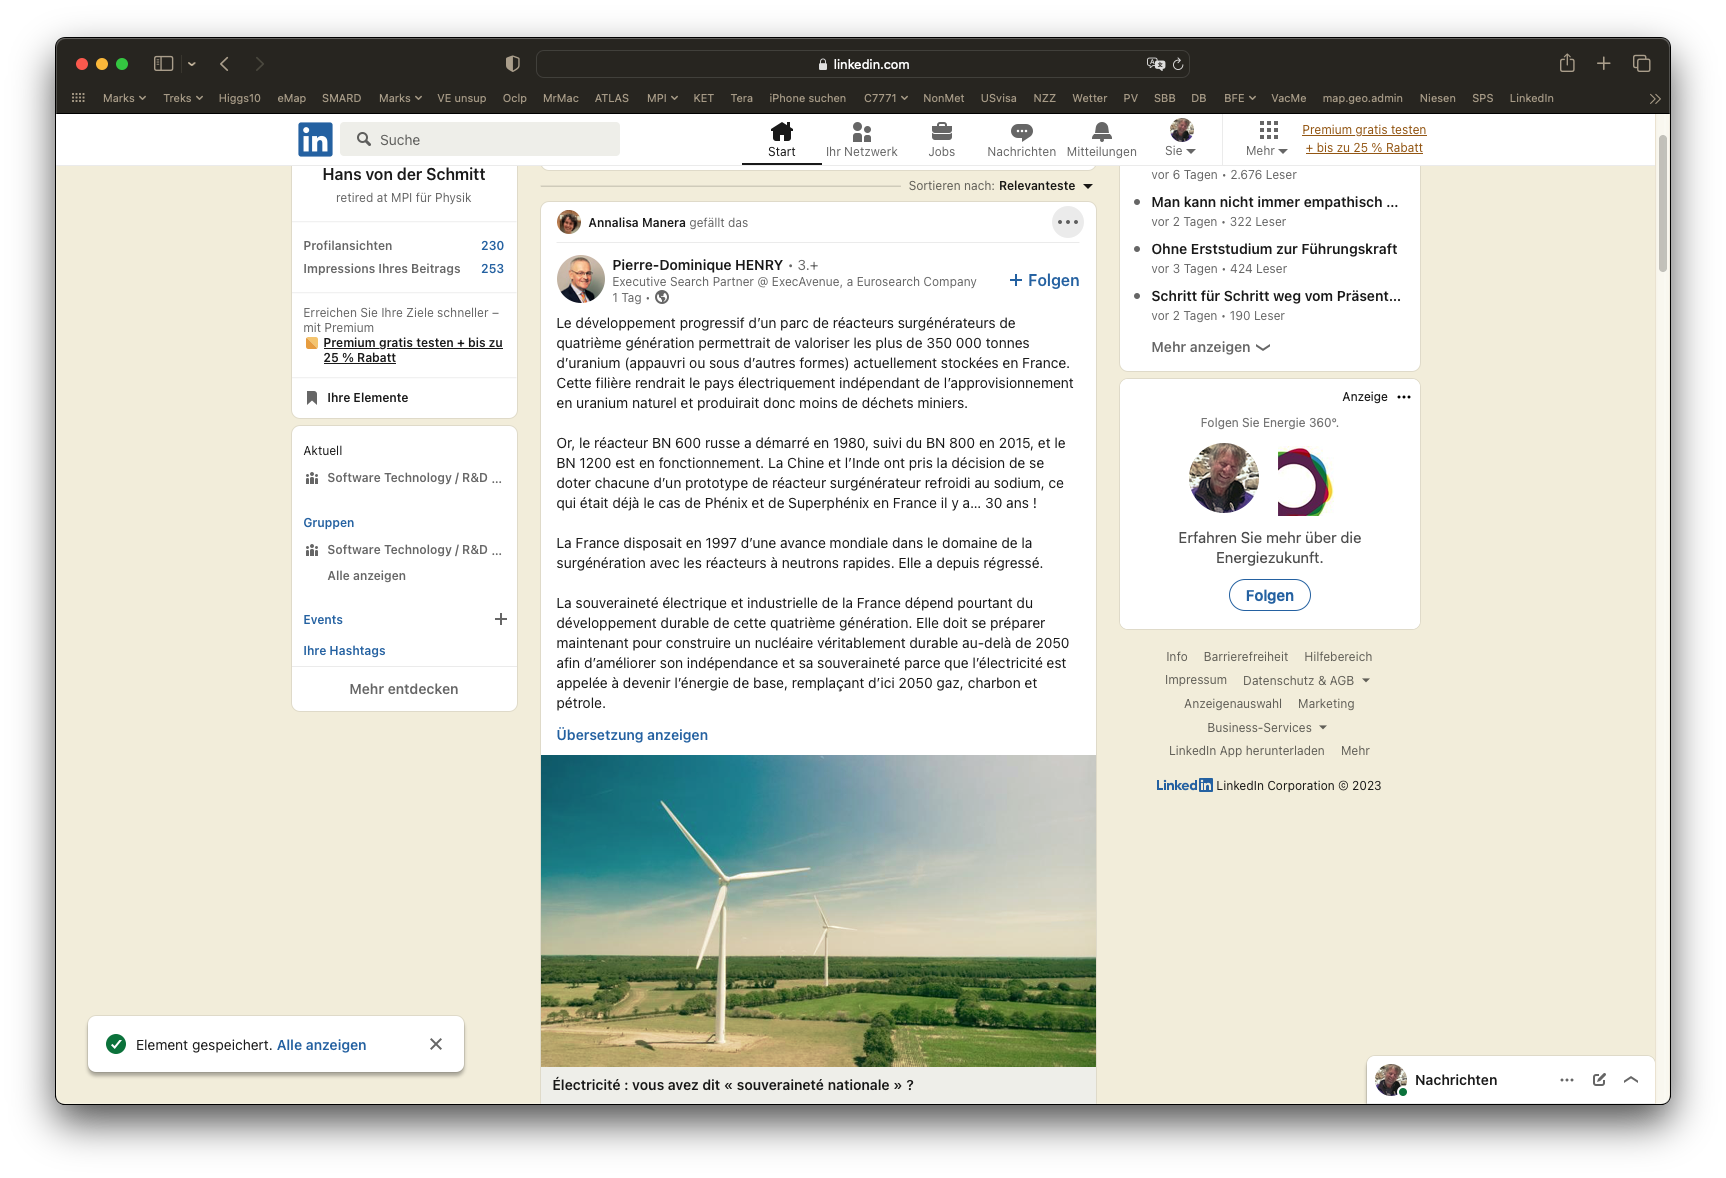Click Safari privacy shield icon

[513, 64]
